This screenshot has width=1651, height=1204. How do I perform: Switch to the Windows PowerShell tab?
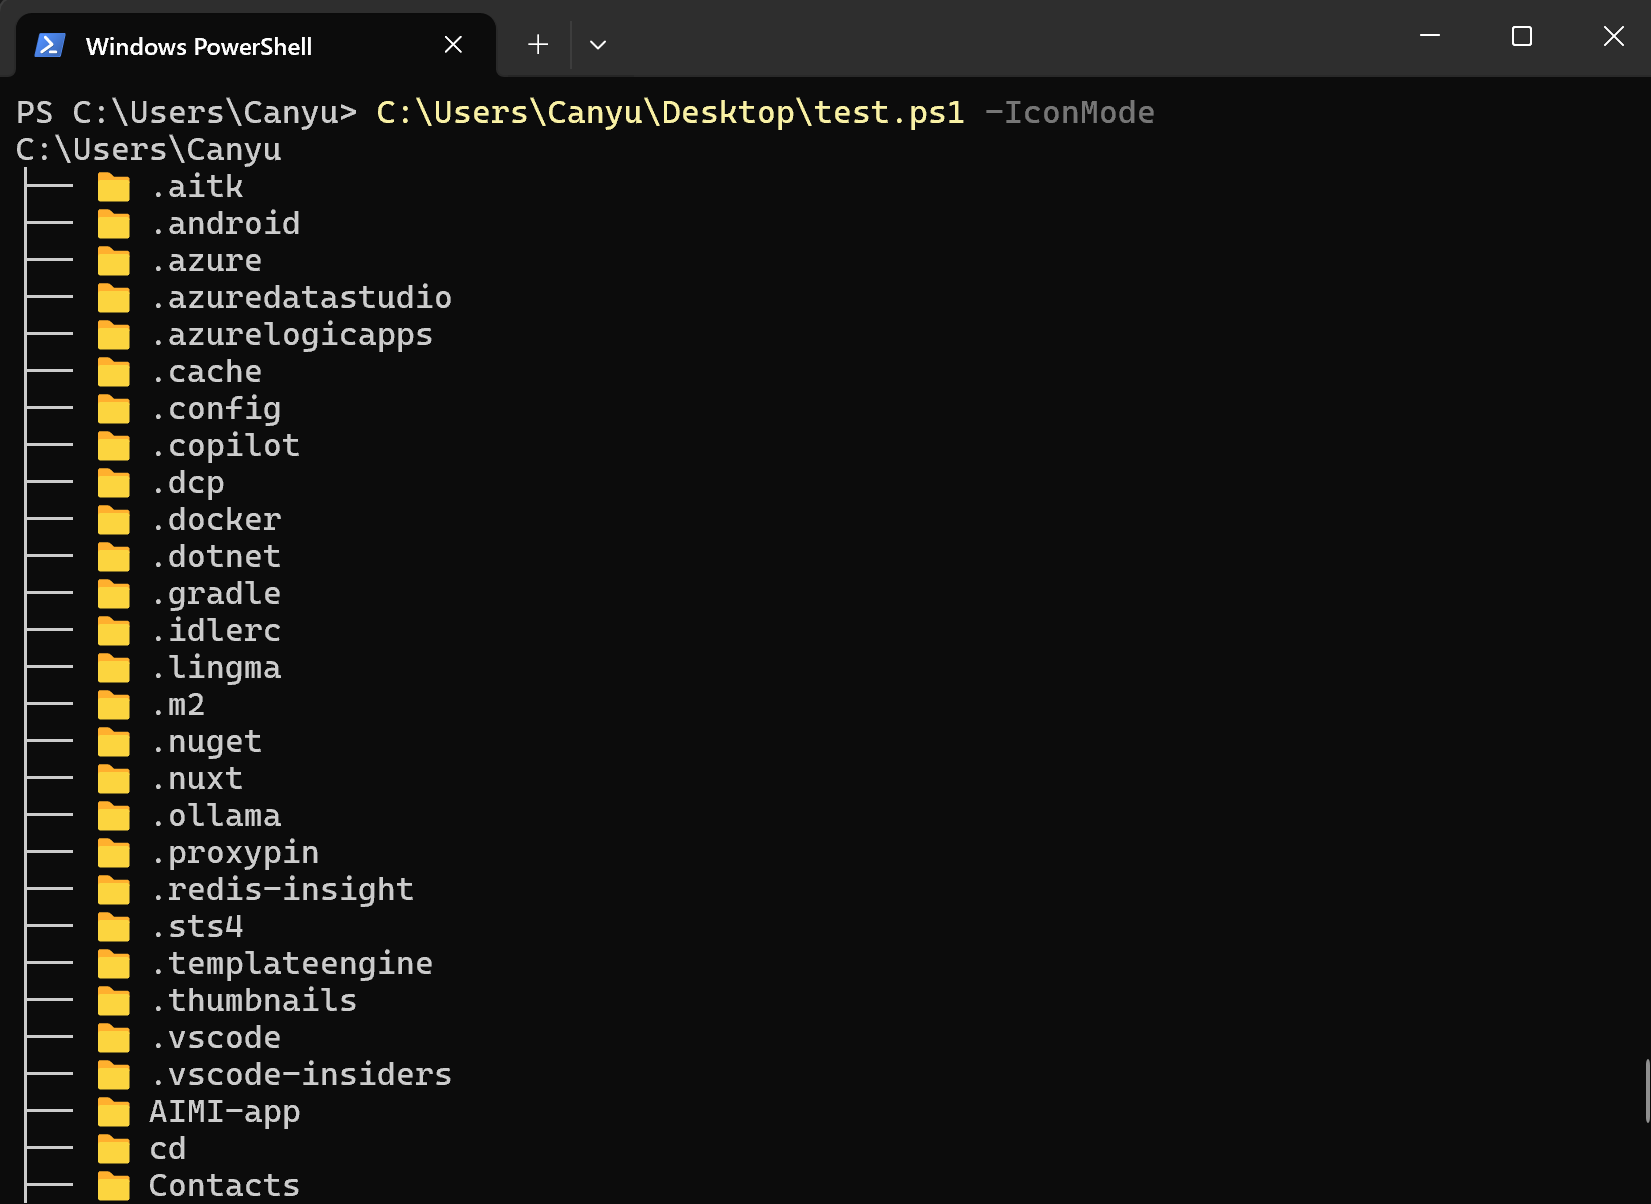pos(255,46)
